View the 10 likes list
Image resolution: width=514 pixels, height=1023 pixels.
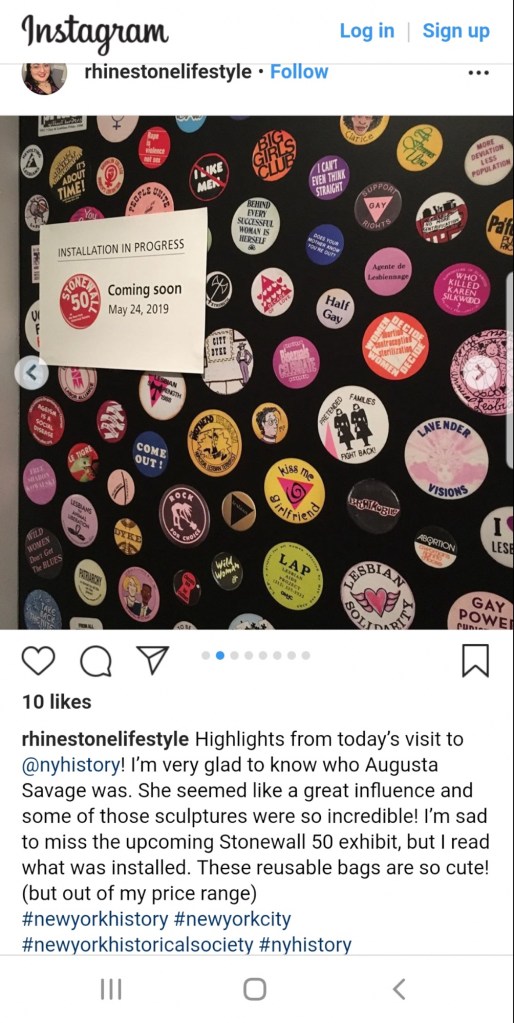click(57, 702)
